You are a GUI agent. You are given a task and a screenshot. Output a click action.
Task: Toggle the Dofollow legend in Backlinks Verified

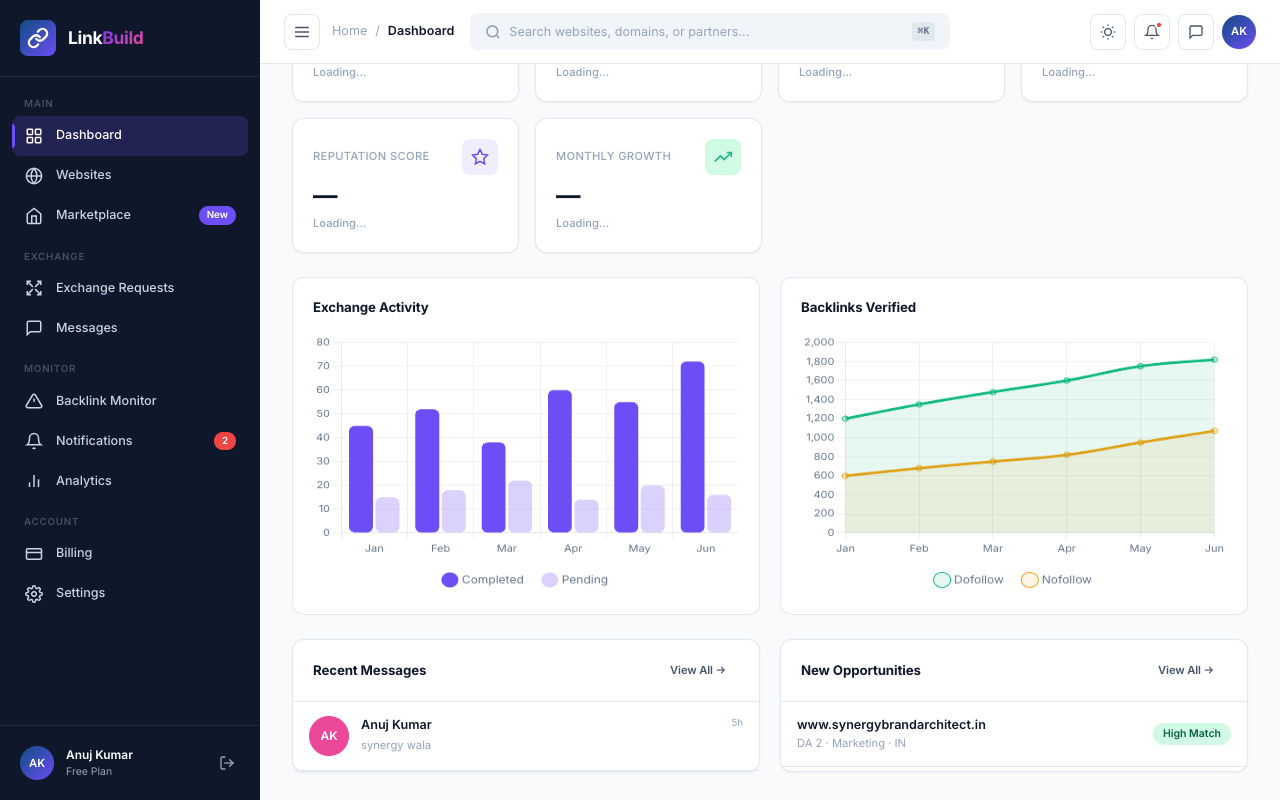tap(968, 580)
